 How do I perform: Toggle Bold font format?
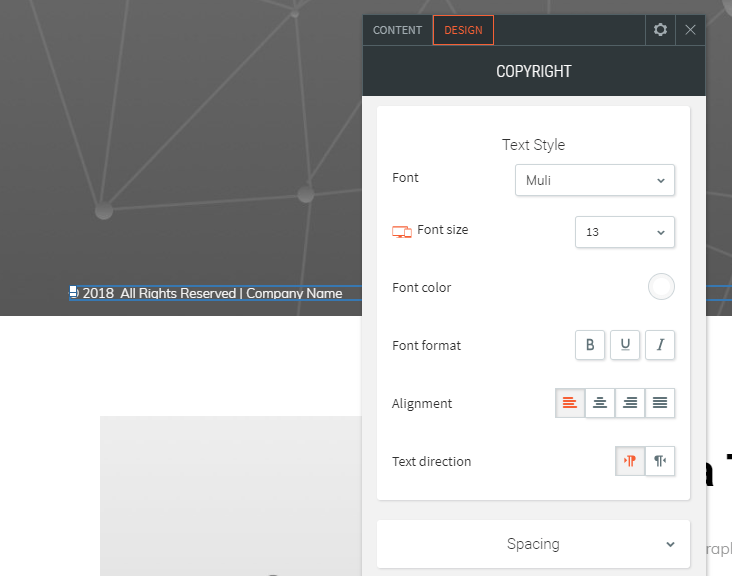point(590,345)
